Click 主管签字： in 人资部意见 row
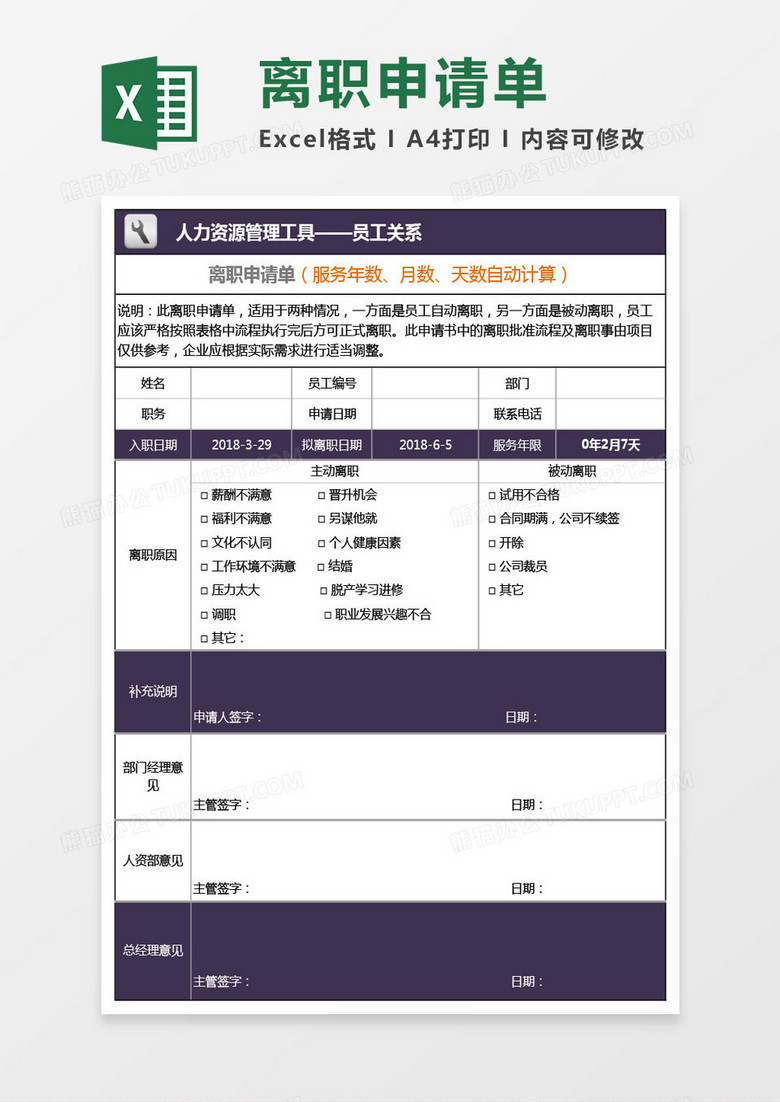Viewport: 780px width, 1102px height. pos(221,888)
